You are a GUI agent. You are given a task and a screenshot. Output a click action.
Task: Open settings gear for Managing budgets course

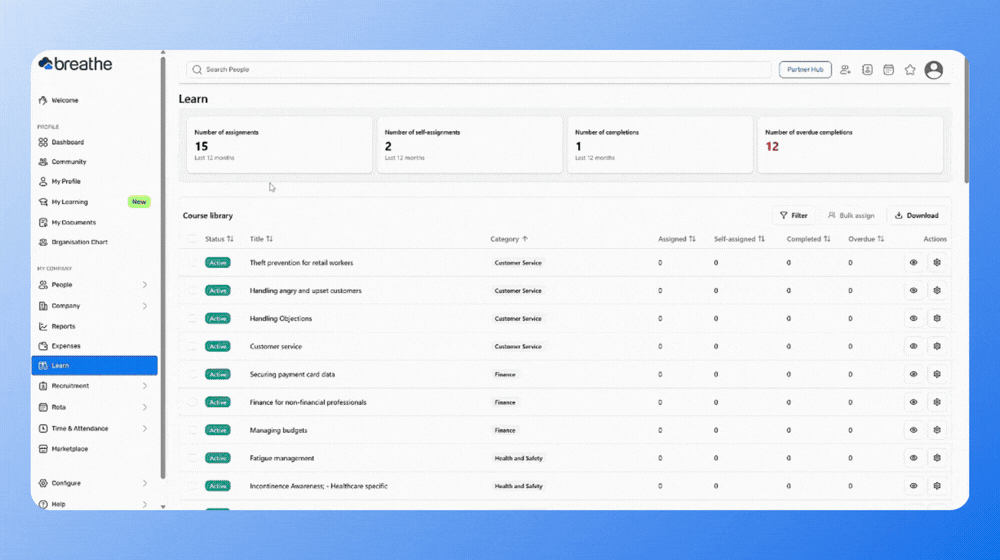pyautogui.click(x=937, y=430)
